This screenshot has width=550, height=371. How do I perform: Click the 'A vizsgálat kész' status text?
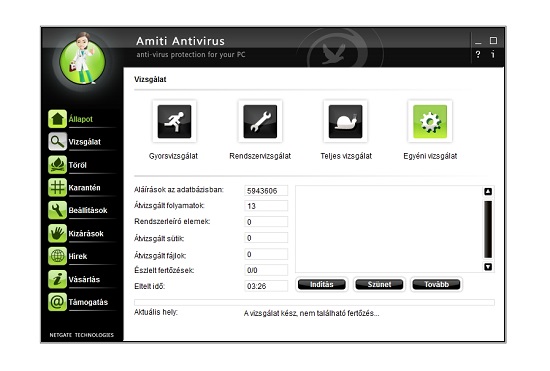311,313
